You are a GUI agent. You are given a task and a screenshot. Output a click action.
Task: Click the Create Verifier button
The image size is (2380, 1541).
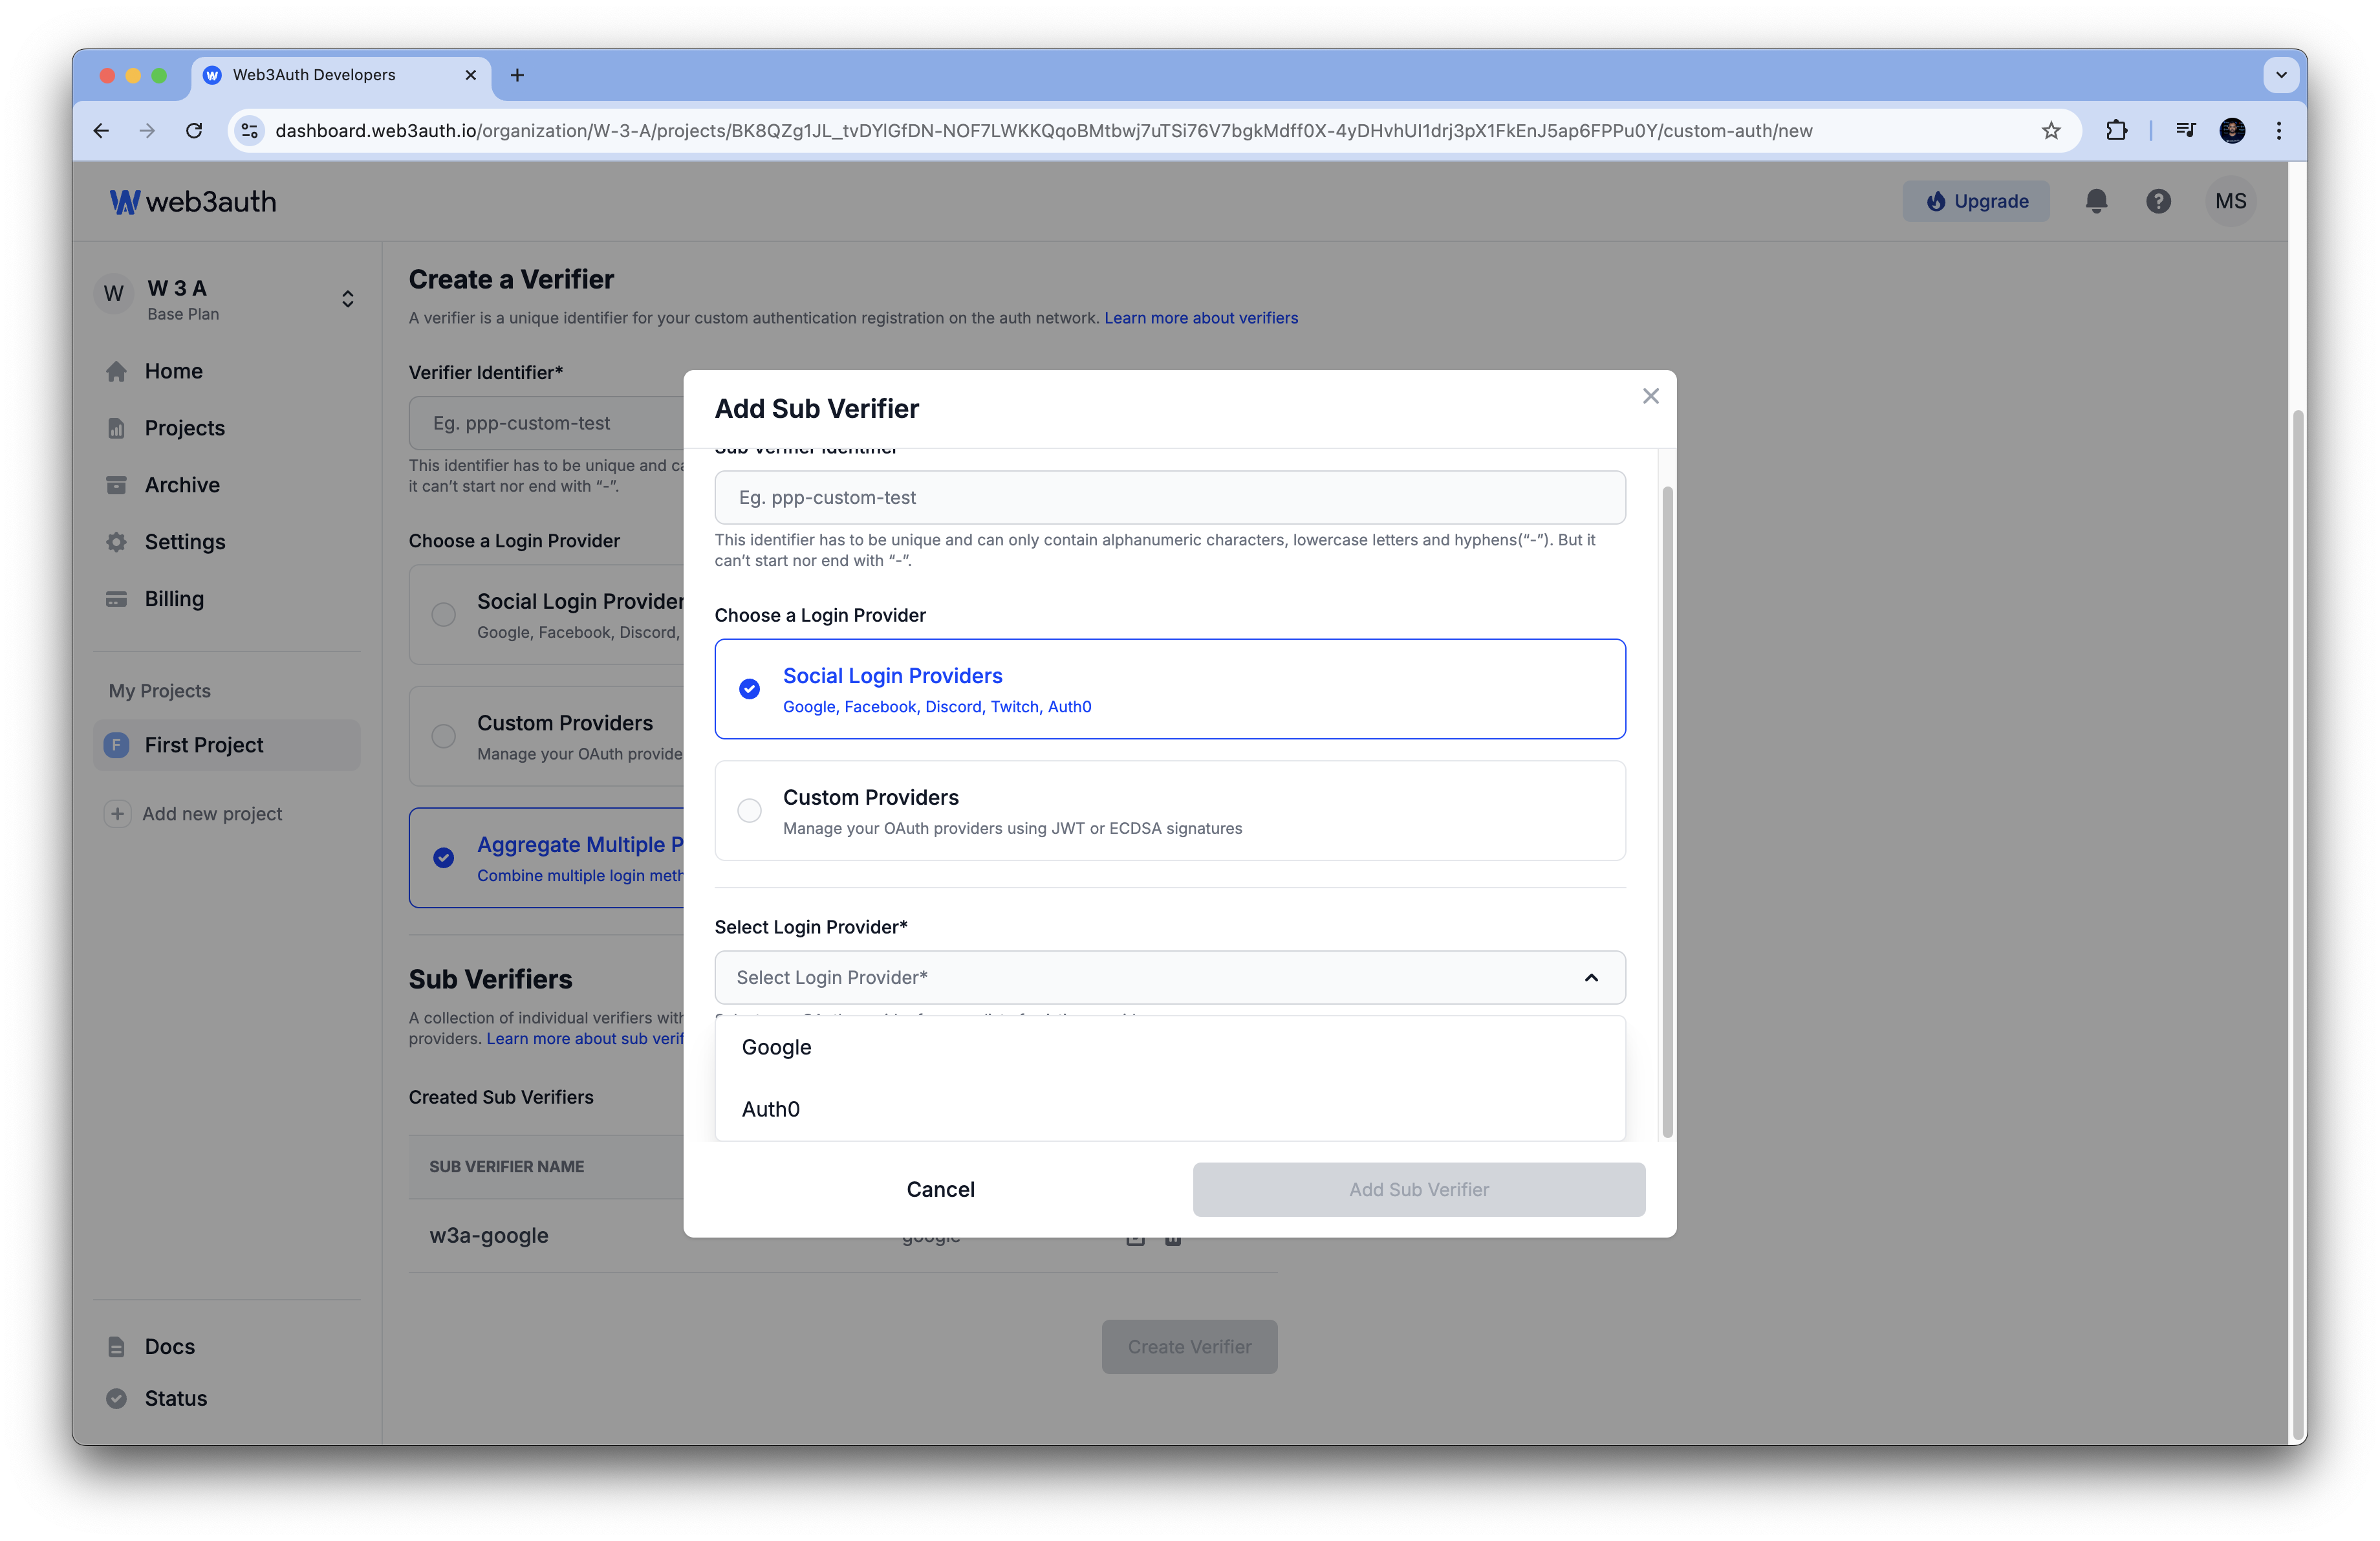(1189, 1346)
